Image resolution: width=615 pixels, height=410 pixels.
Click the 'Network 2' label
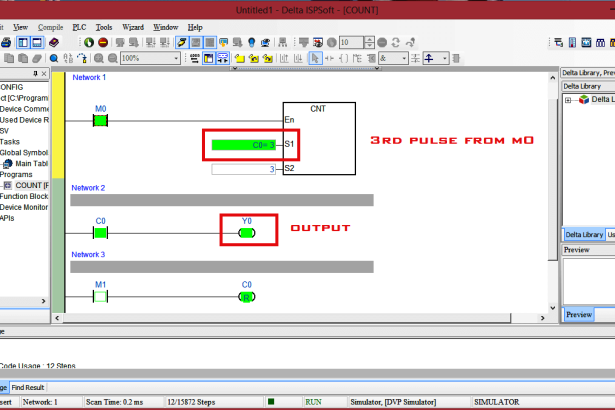coord(88,188)
